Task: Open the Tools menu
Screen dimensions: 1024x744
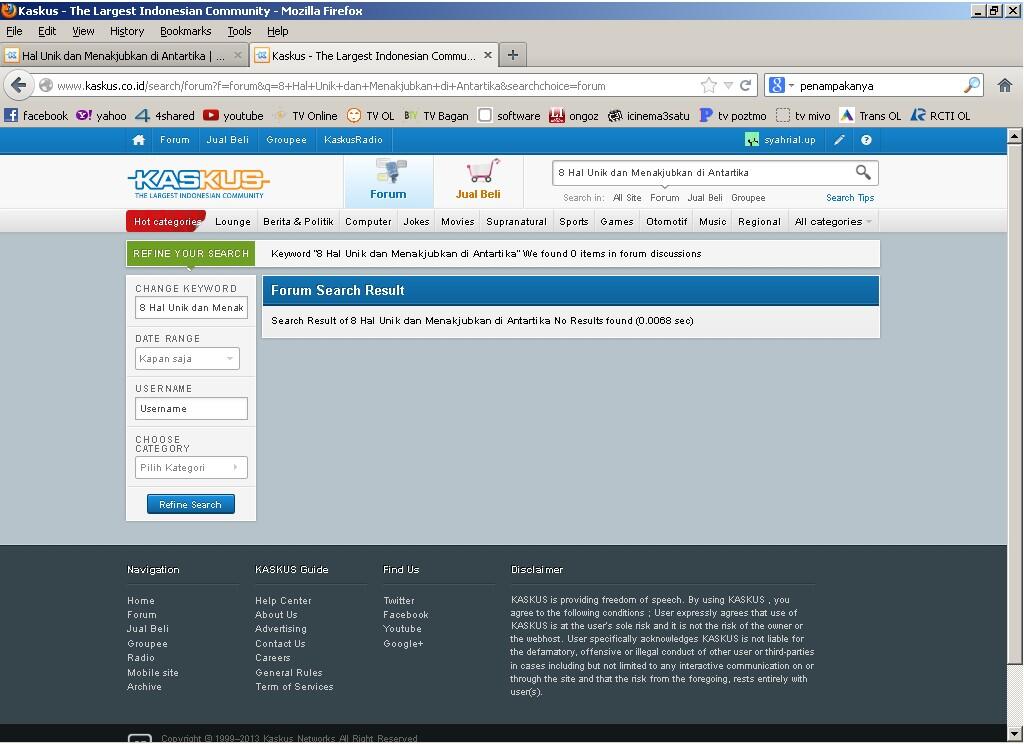Action: [239, 31]
